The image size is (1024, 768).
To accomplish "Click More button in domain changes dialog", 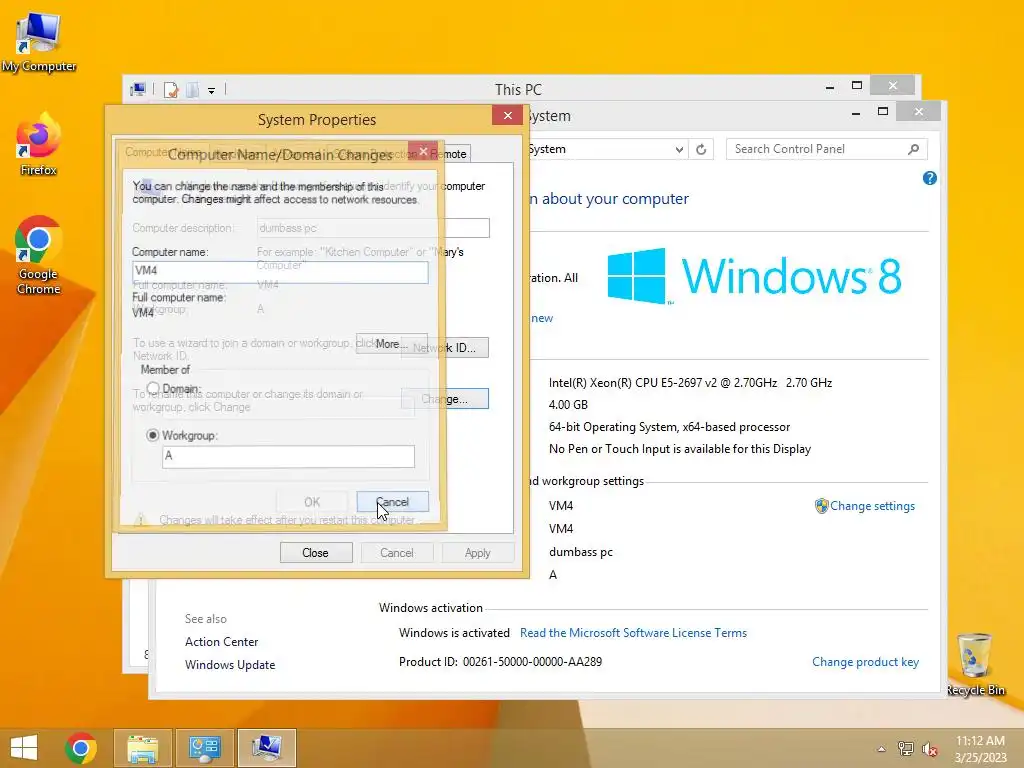I will coord(391,344).
